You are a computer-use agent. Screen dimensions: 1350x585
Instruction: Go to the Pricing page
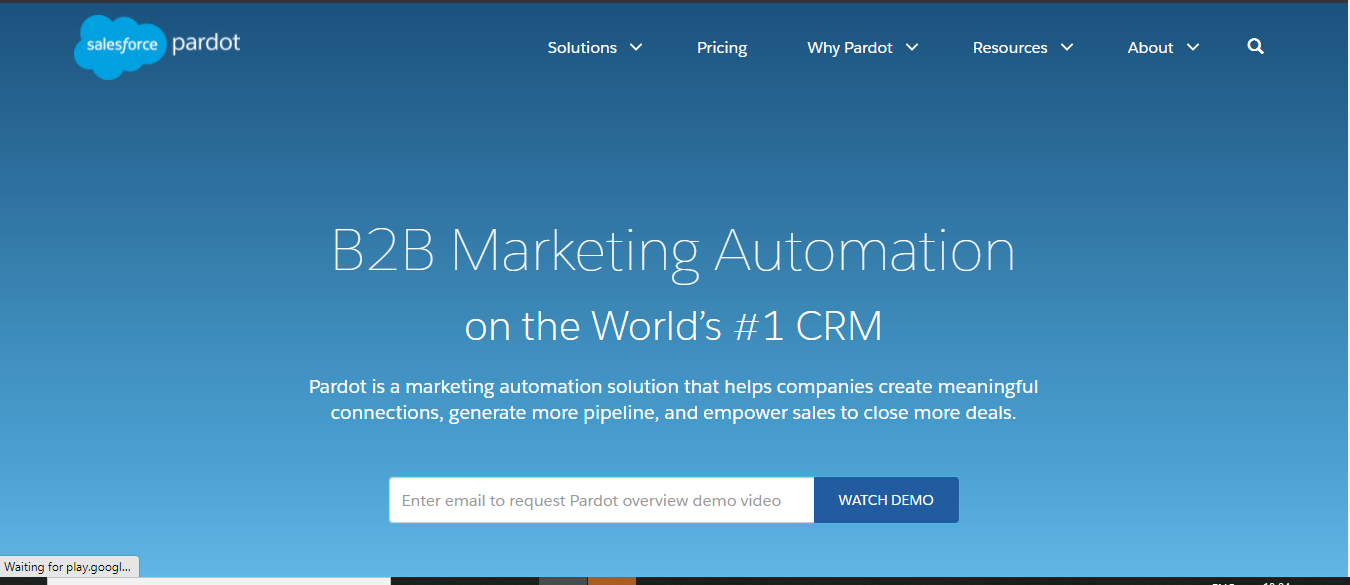click(x=722, y=47)
